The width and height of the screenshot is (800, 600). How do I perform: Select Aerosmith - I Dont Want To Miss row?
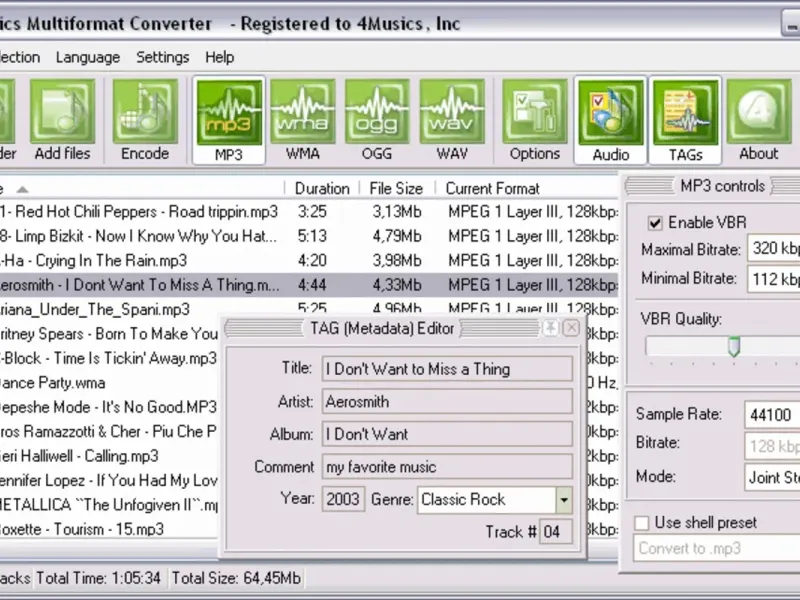point(309,285)
